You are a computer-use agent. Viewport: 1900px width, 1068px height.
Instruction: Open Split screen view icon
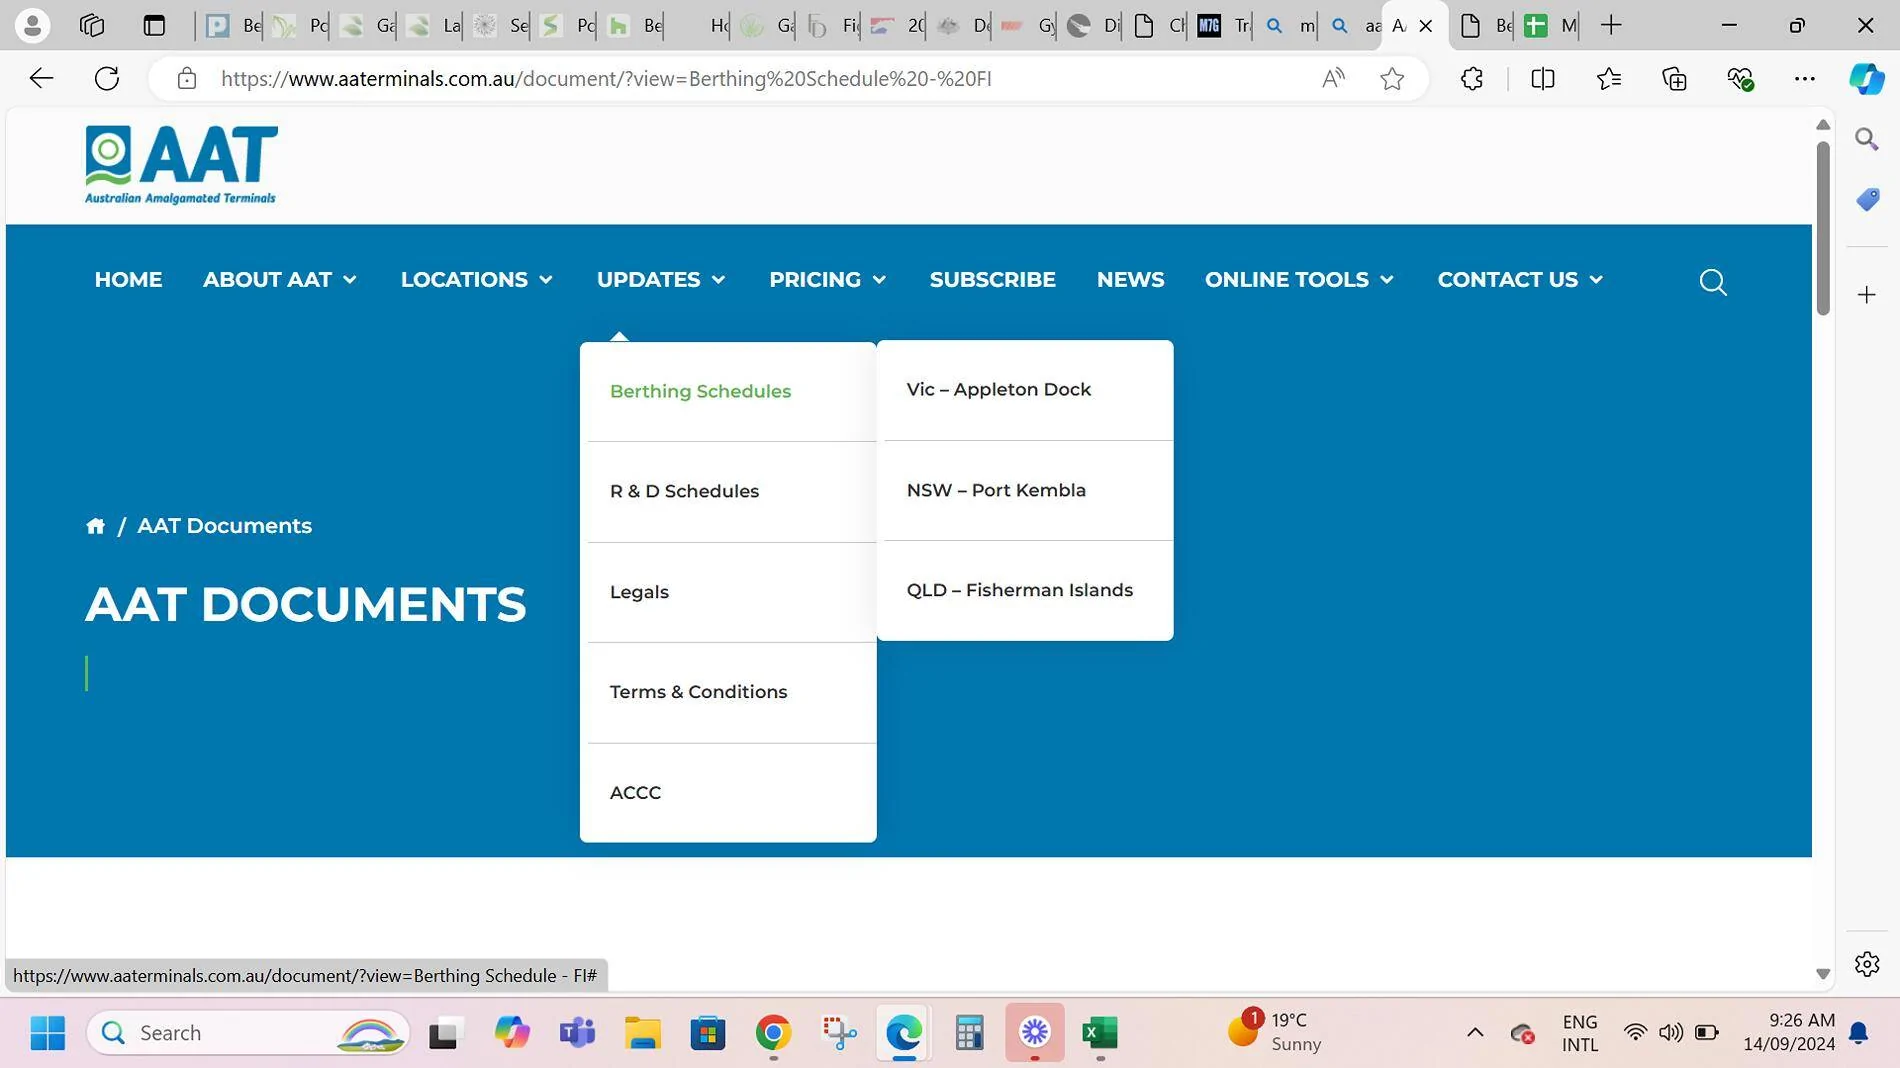pos(1543,79)
